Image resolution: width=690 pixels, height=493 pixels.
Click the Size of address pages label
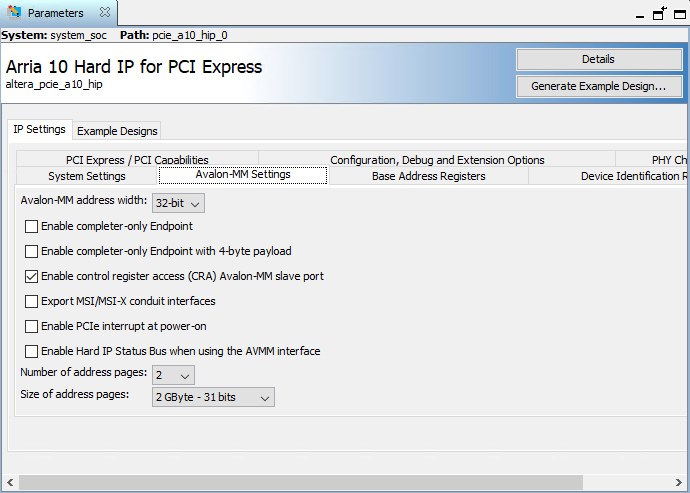click(x=75, y=394)
